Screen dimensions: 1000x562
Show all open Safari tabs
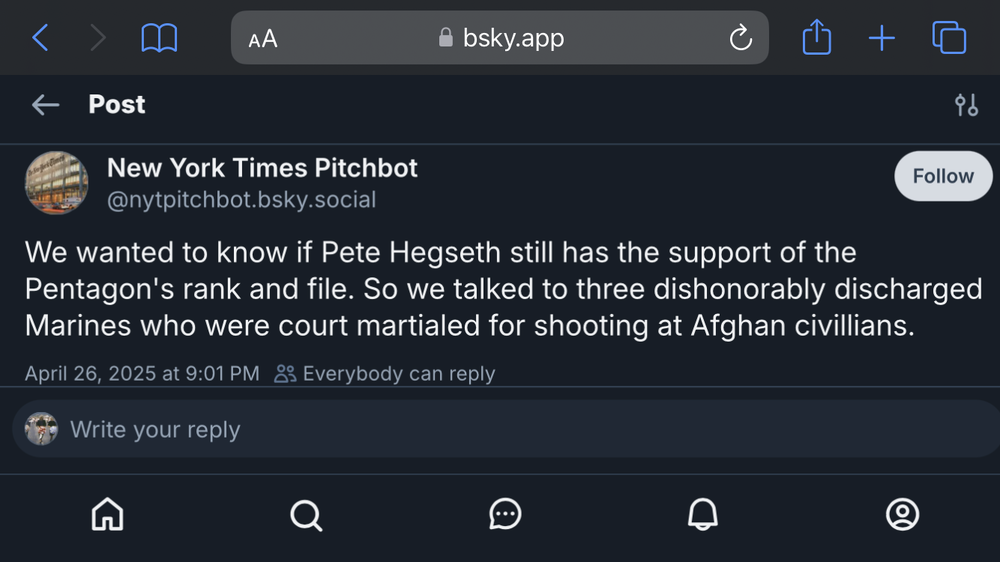(948, 38)
